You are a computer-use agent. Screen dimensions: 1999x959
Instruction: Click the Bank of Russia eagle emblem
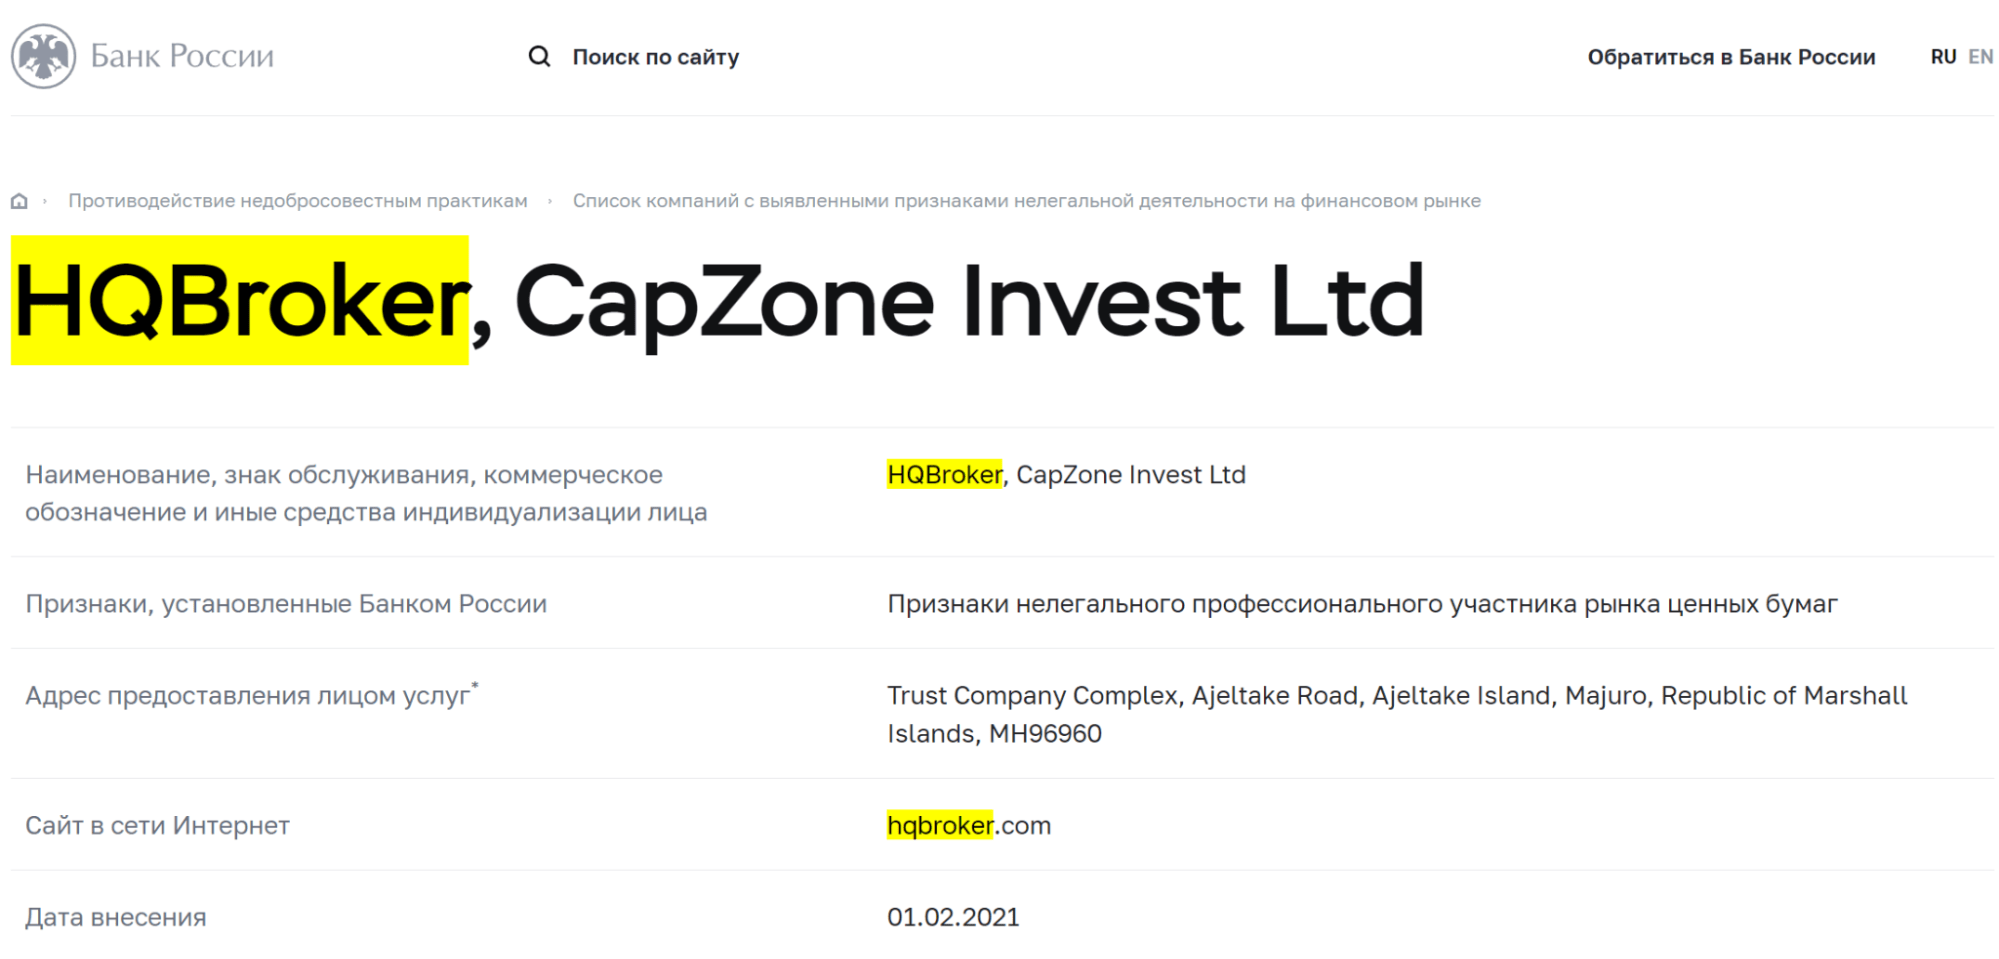[43, 56]
